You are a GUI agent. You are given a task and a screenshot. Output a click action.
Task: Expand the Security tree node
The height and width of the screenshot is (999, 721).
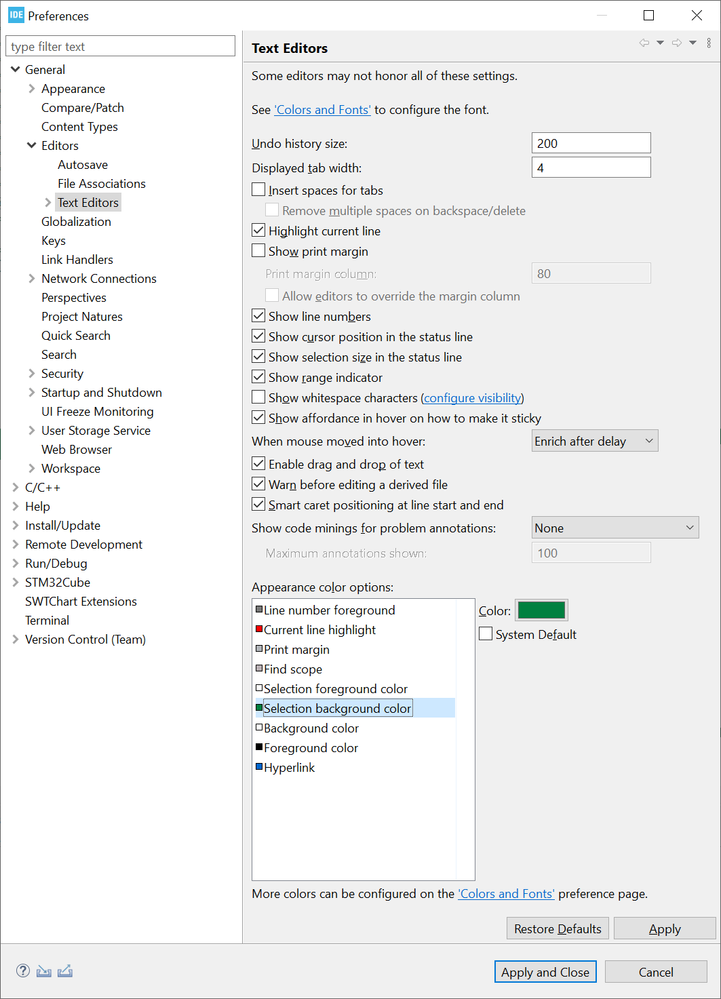(x=31, y=373)
